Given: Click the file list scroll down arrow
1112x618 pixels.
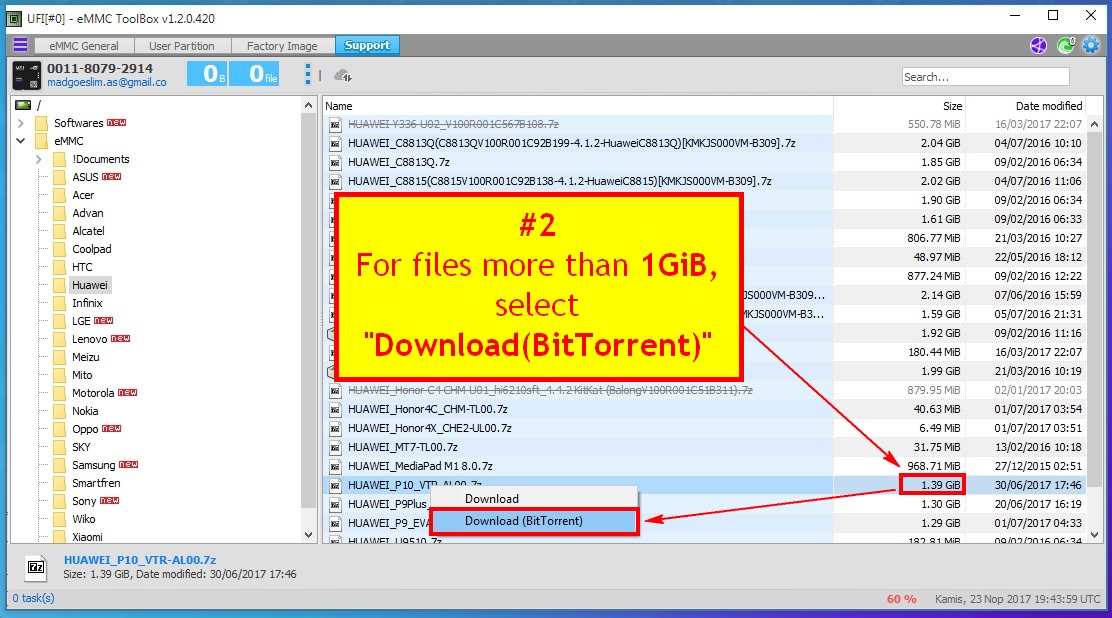Looking at the screenshot, I should pos(1094,535).
